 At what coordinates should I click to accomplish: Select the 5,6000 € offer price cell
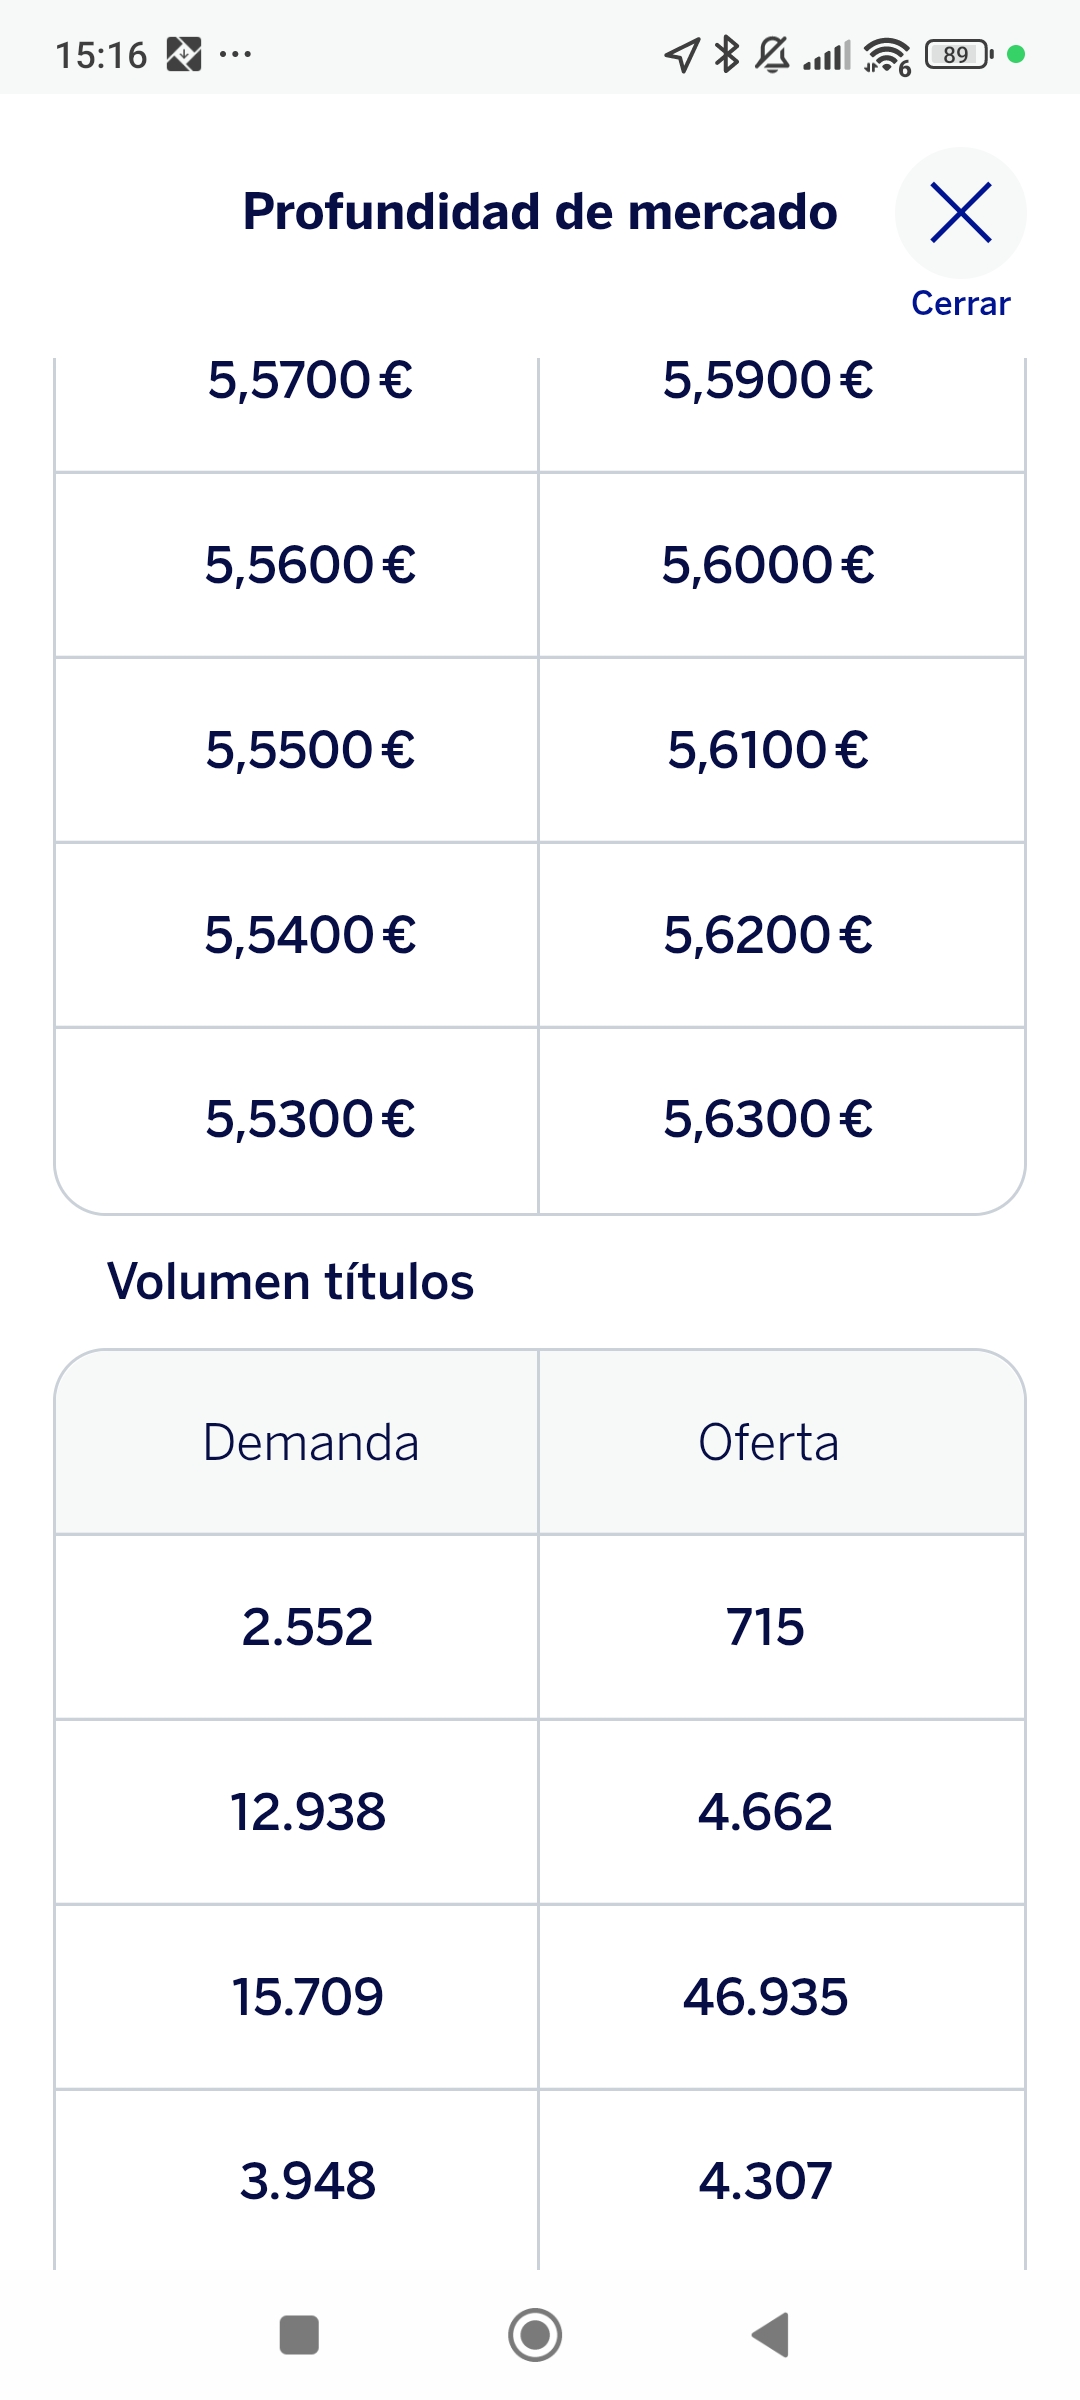tap(782, 565)
